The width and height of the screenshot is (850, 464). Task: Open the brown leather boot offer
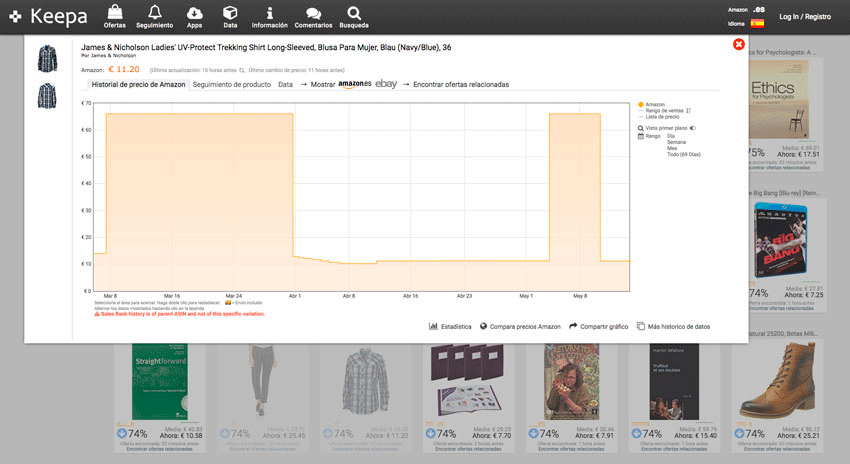pos(777,382)
